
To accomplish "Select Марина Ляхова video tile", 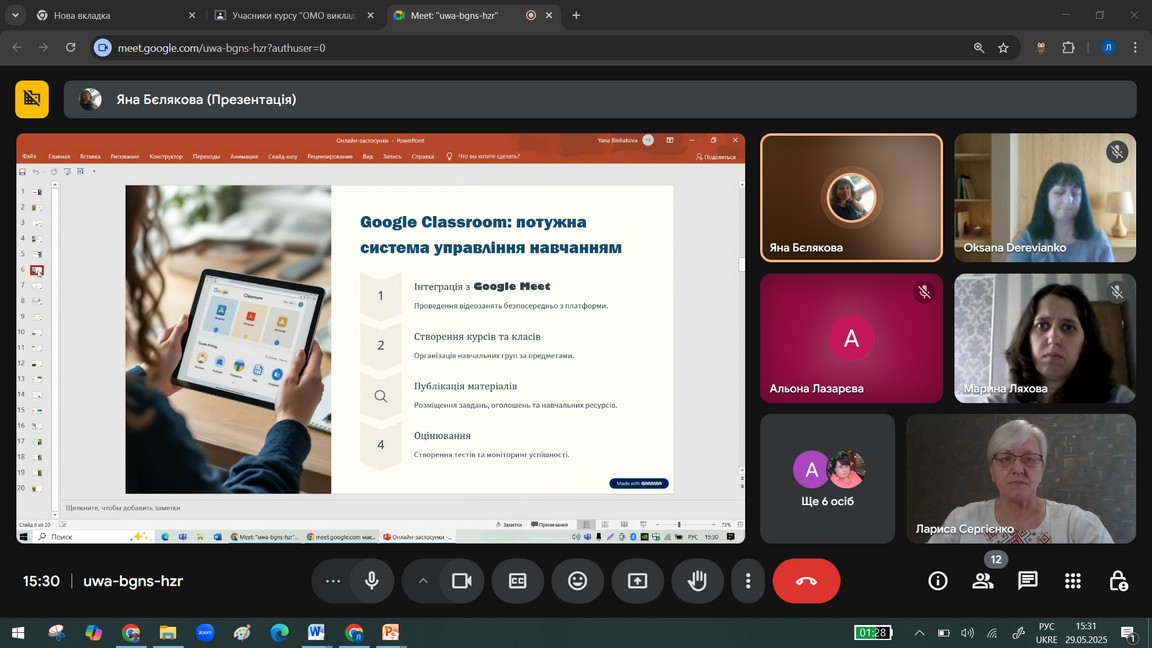I will click(x=1045, y=338).
